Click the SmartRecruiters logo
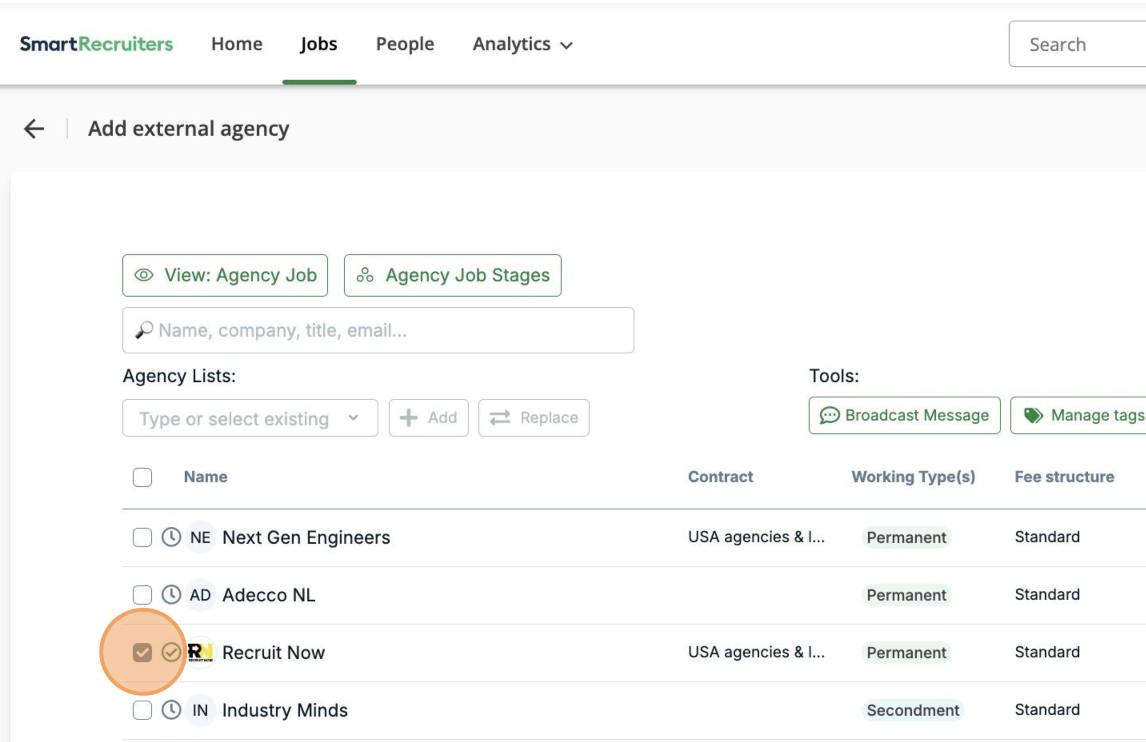 tap(96, 44)
